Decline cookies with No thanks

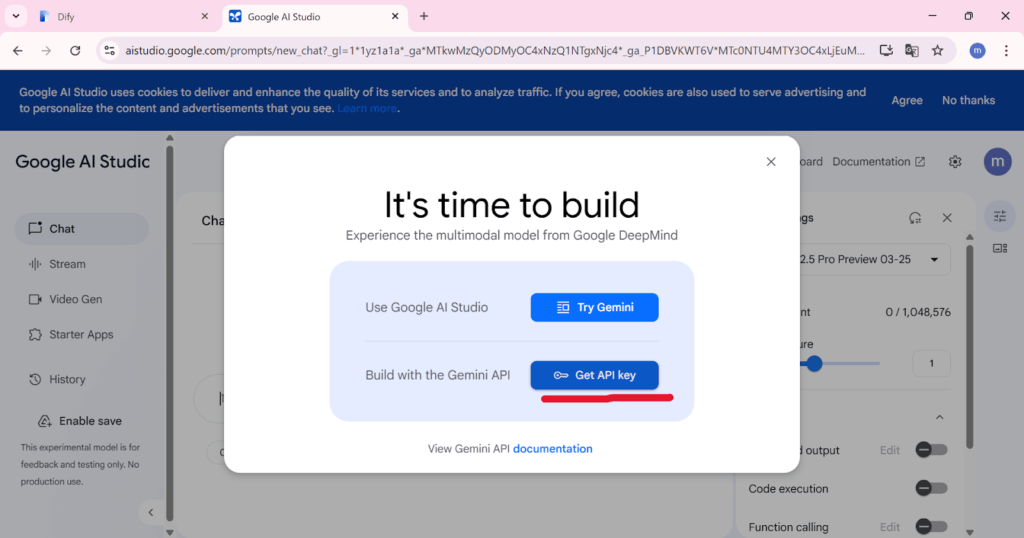[968, 100]
